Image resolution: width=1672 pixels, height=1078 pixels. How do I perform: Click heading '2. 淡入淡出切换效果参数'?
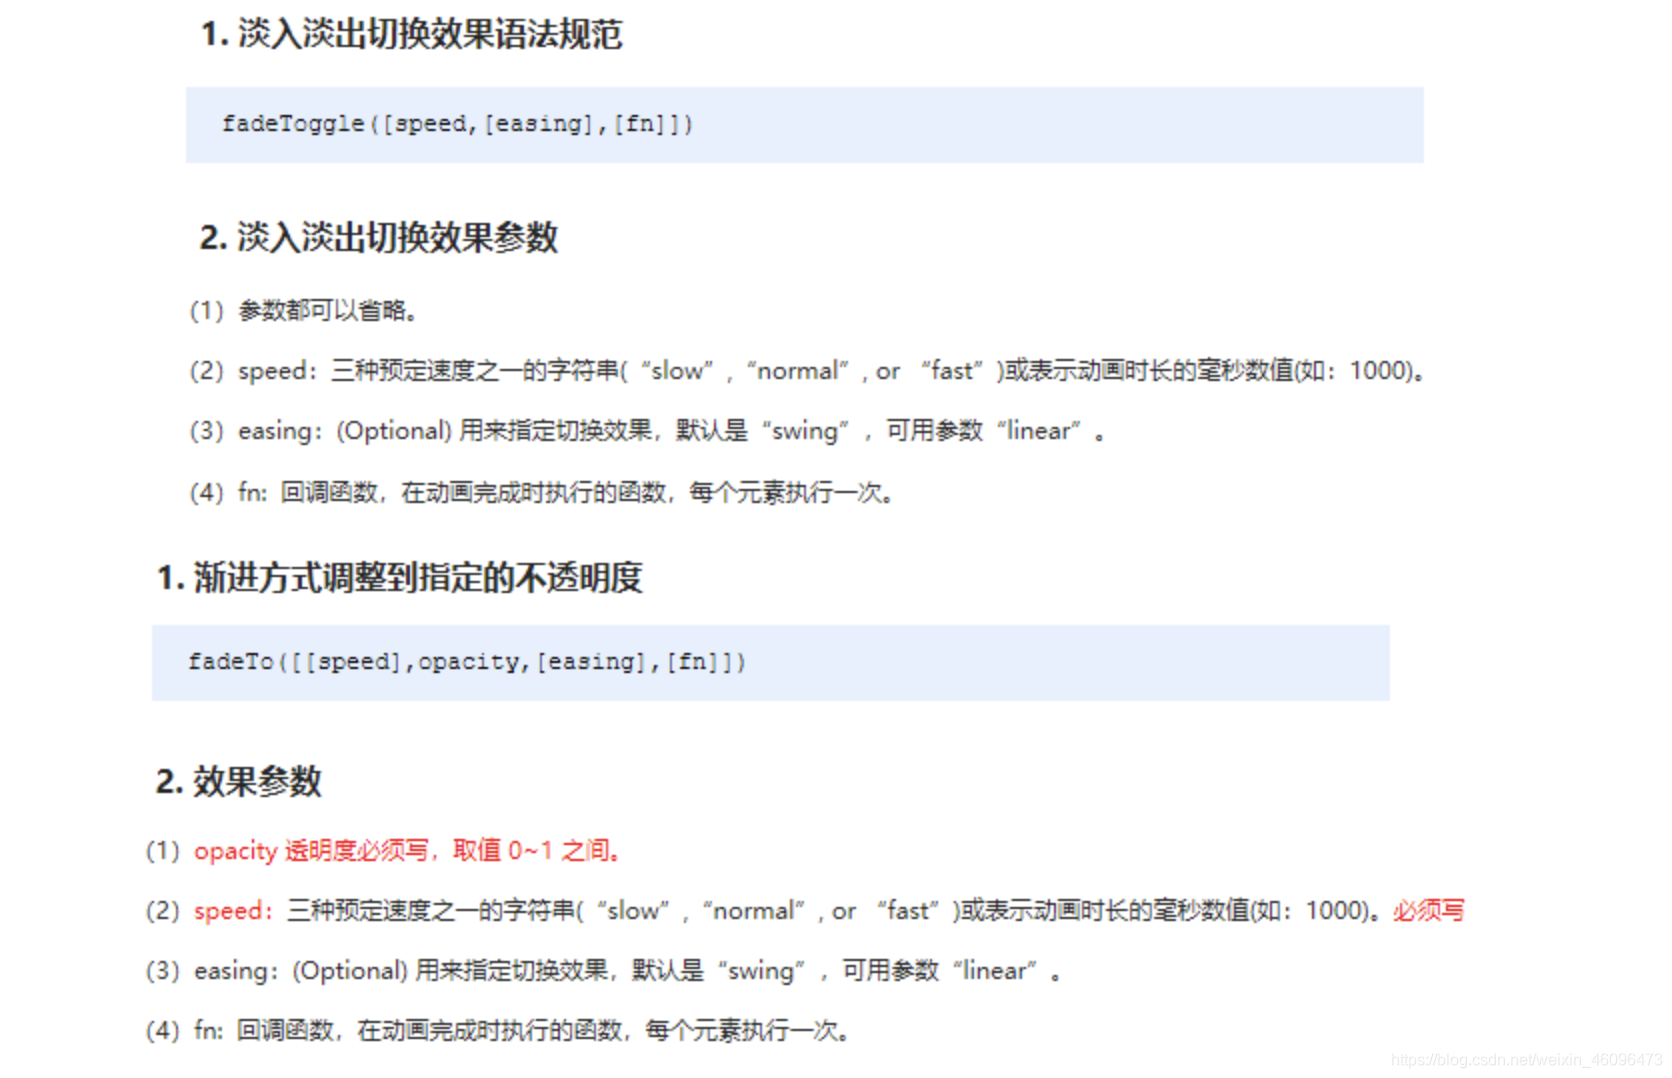(378, 238)
